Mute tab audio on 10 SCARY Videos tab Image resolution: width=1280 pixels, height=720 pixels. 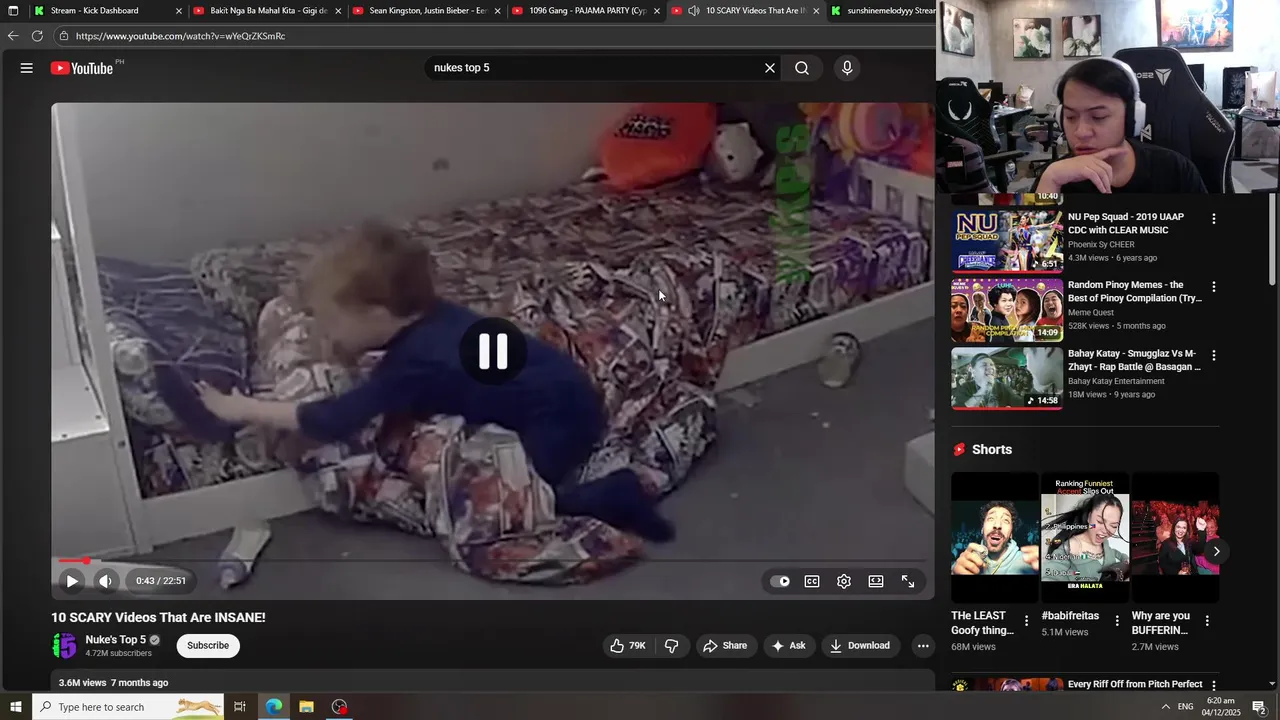click(x=694, y=11)
